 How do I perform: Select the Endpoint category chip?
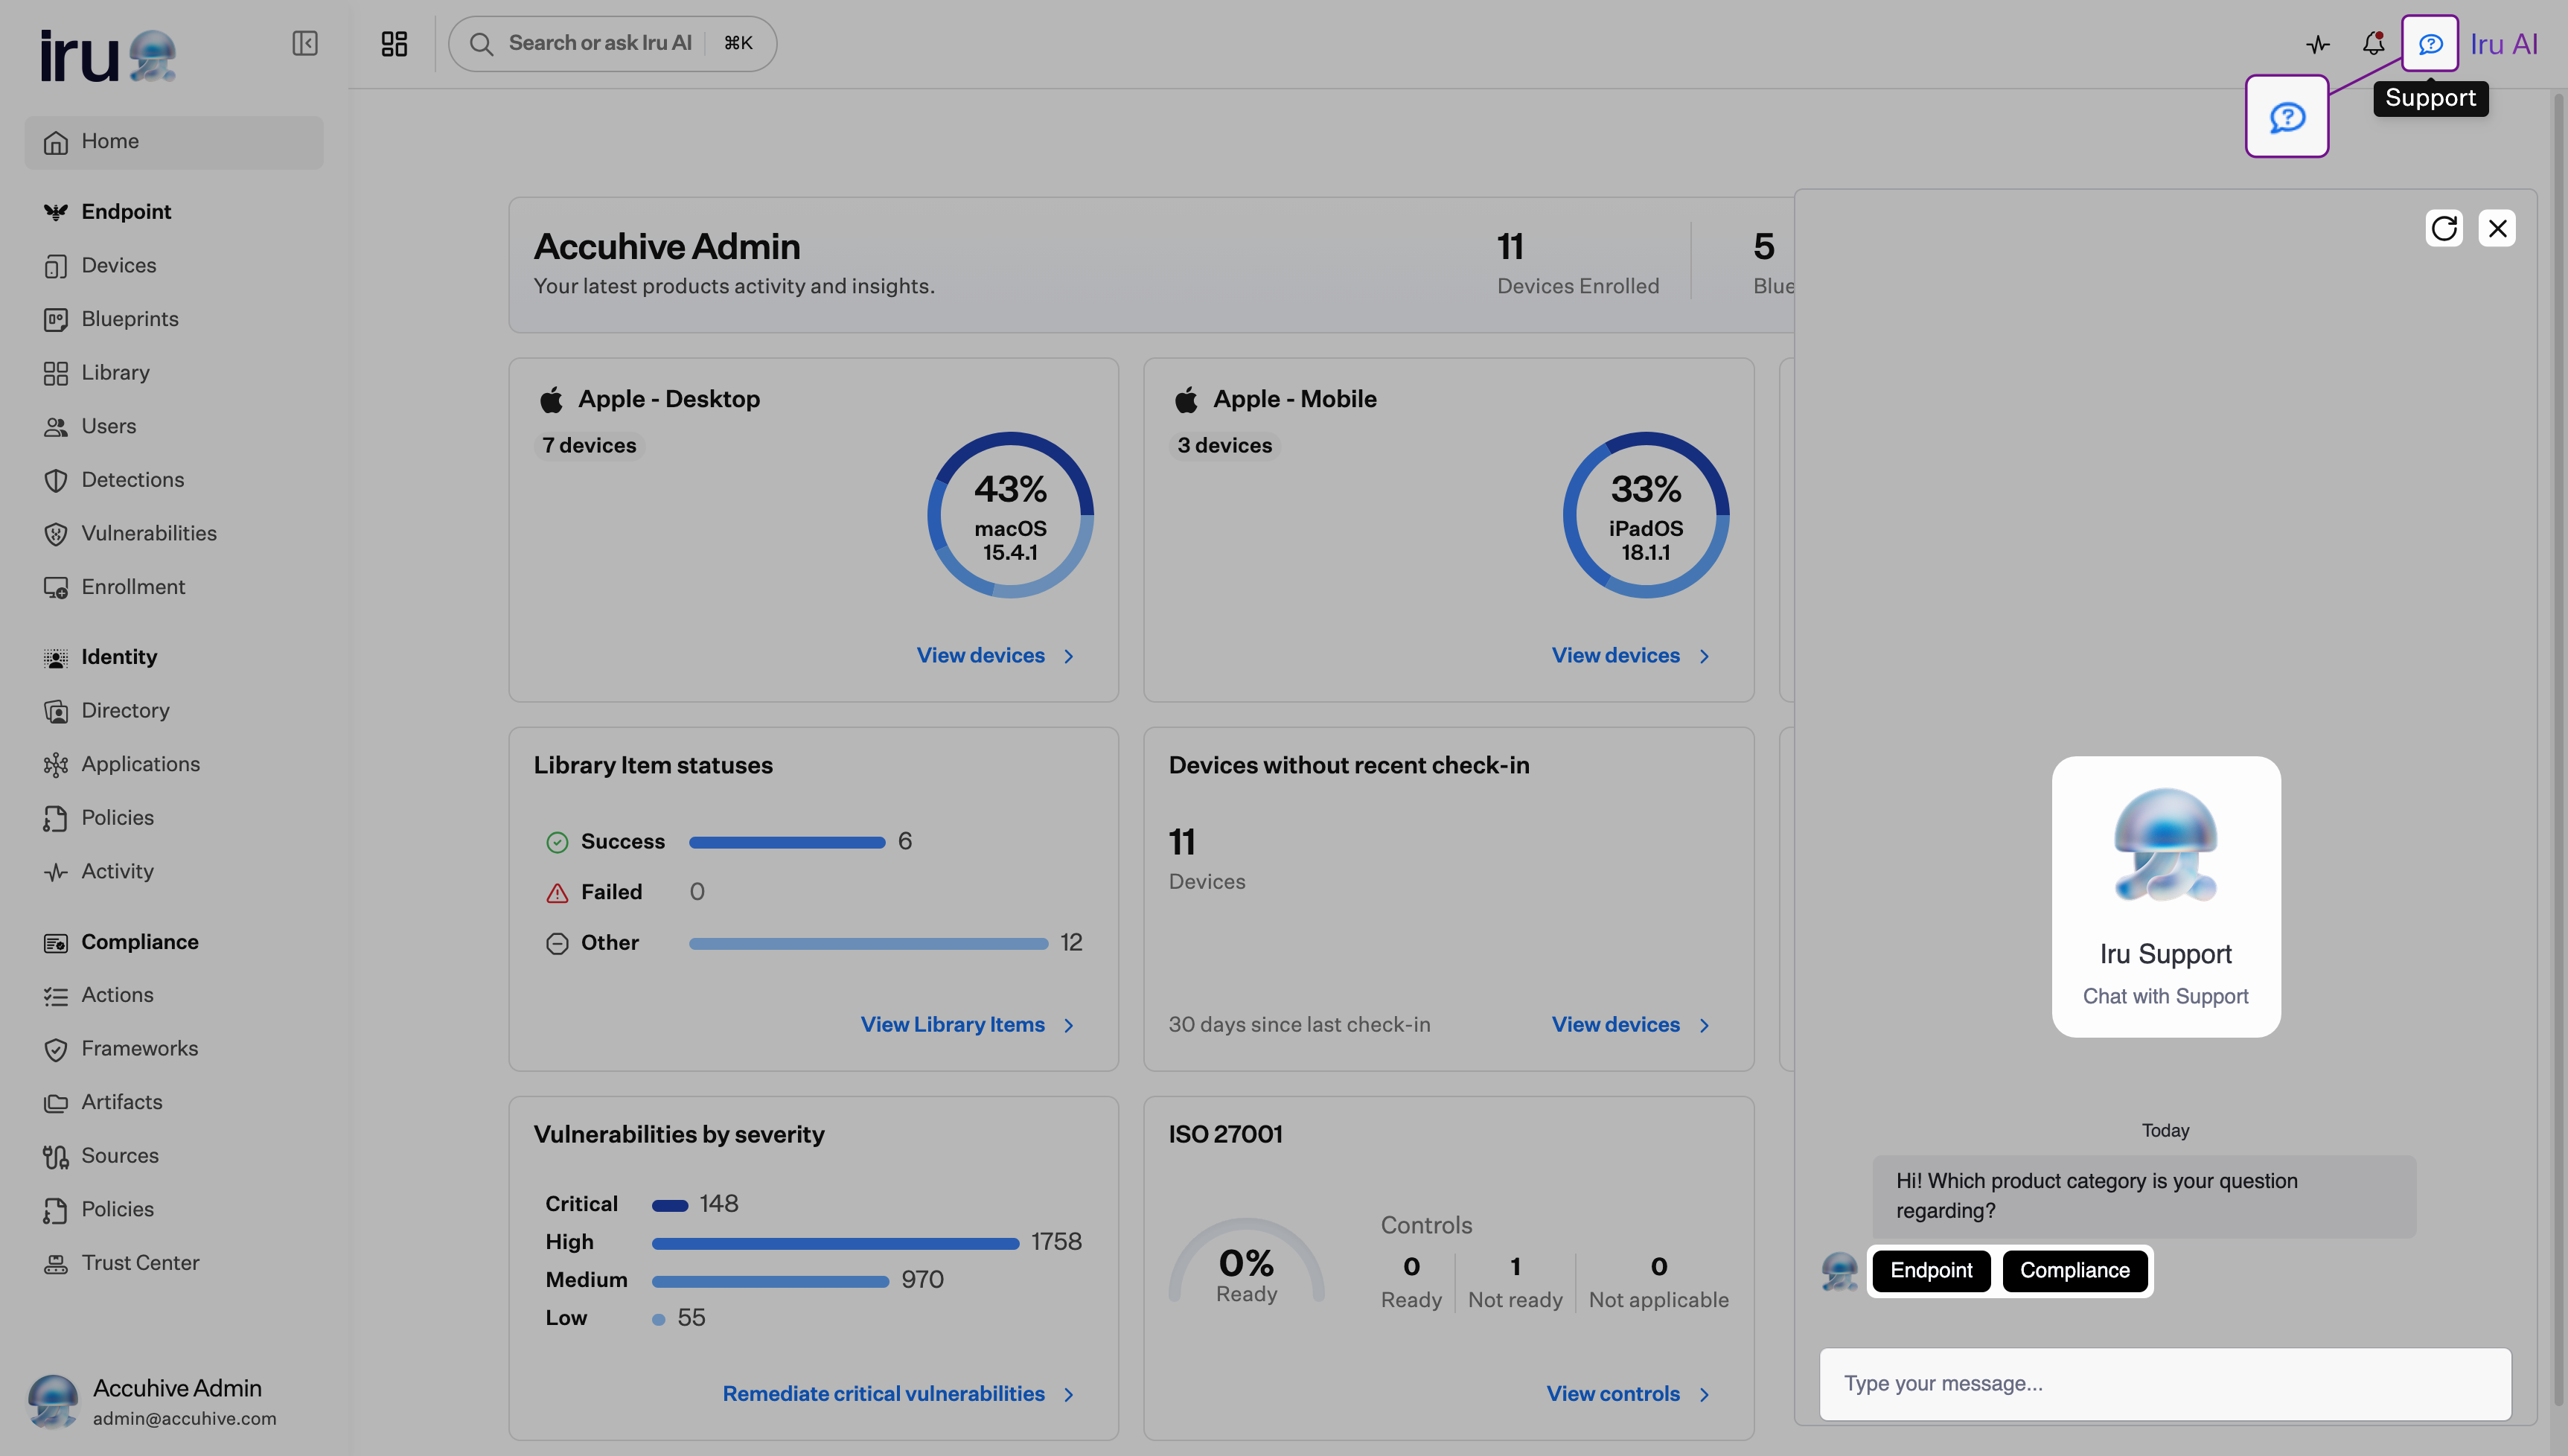coord(1931,1270)
